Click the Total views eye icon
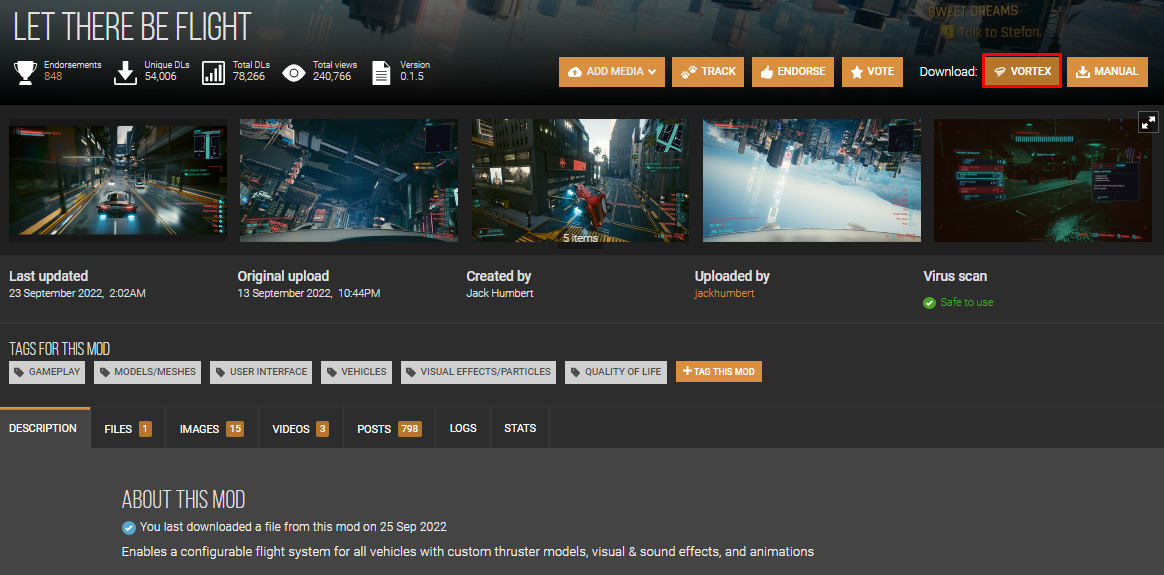This screenshot has height=575, width=1164. pos(294,73)
